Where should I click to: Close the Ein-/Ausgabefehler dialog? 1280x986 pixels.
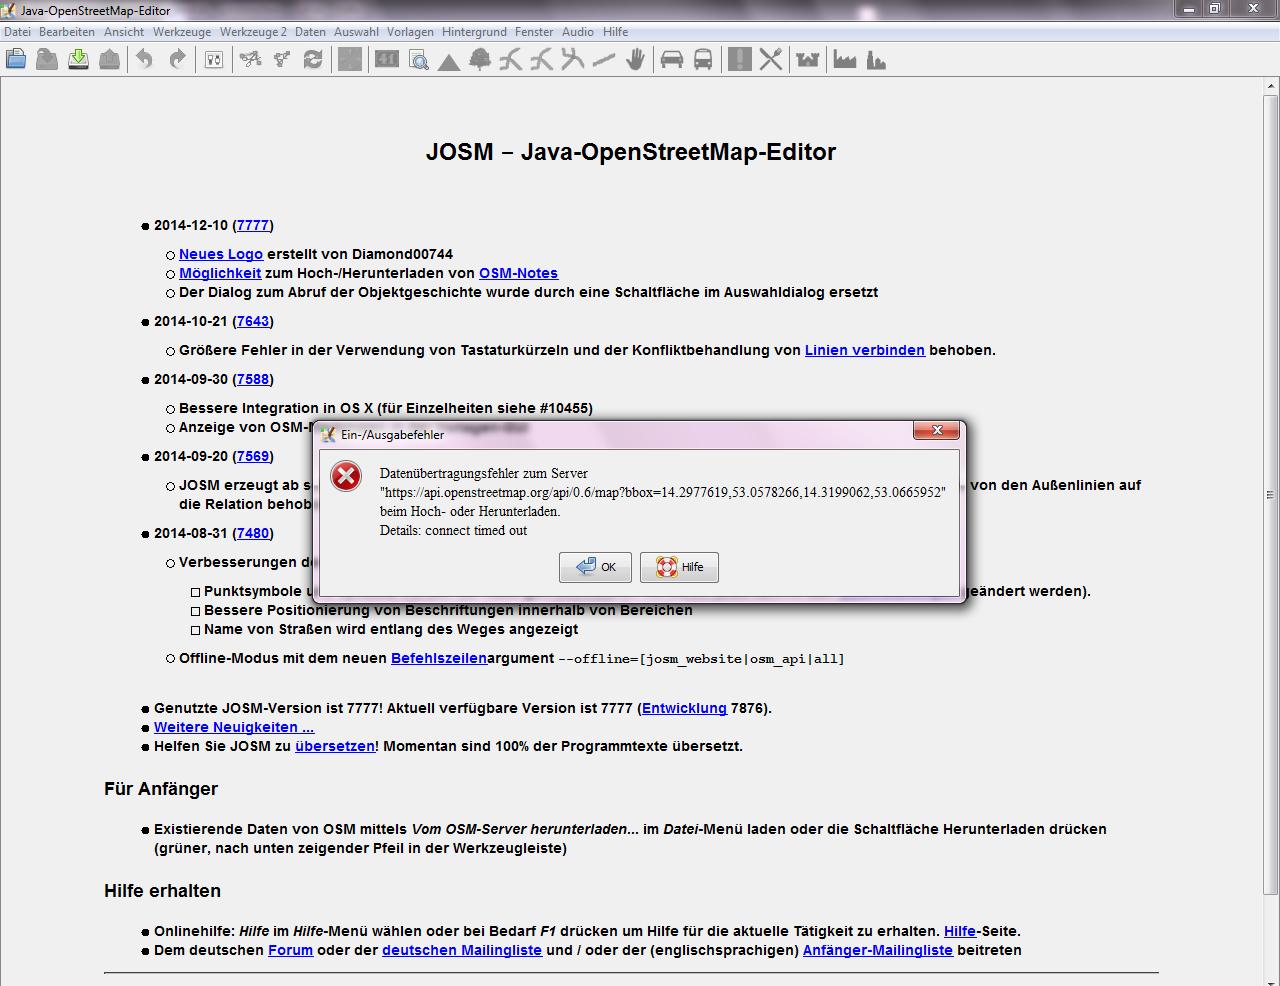tap(937, 430)
